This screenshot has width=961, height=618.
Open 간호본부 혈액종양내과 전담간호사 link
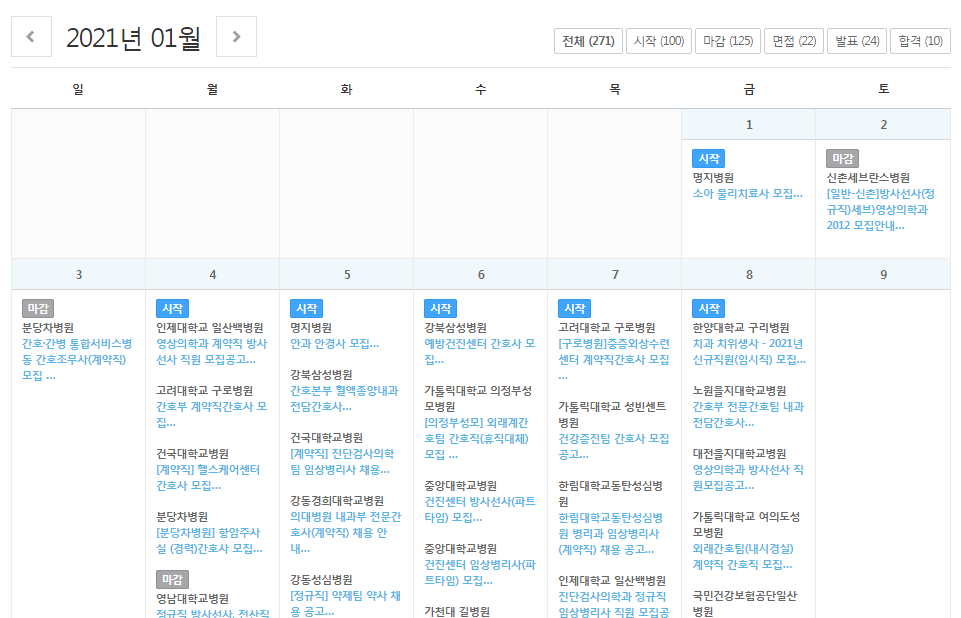344,399
